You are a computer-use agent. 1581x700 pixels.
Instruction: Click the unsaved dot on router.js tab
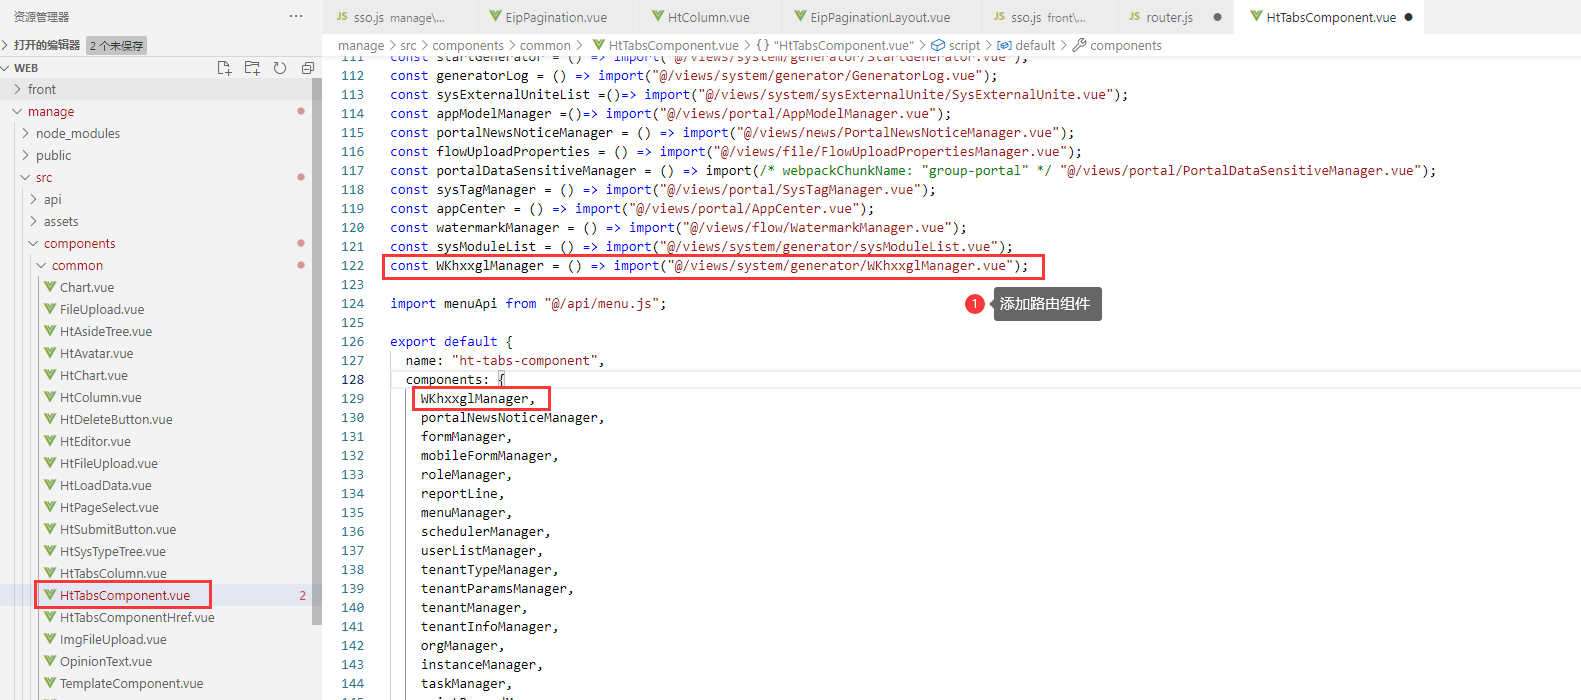[1217, 17]
